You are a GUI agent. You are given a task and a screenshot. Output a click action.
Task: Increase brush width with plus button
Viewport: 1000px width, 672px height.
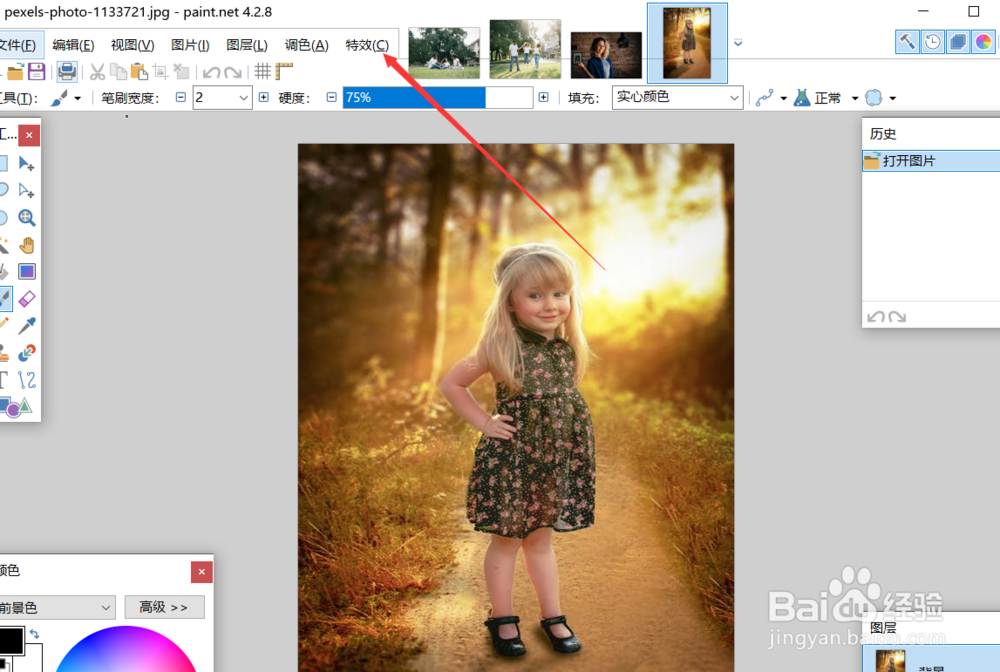coord(264,97)
